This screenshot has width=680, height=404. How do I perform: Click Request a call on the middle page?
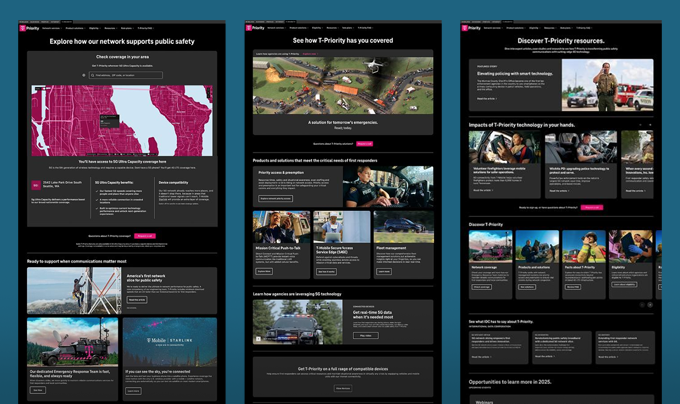click(x=364, y=143)
